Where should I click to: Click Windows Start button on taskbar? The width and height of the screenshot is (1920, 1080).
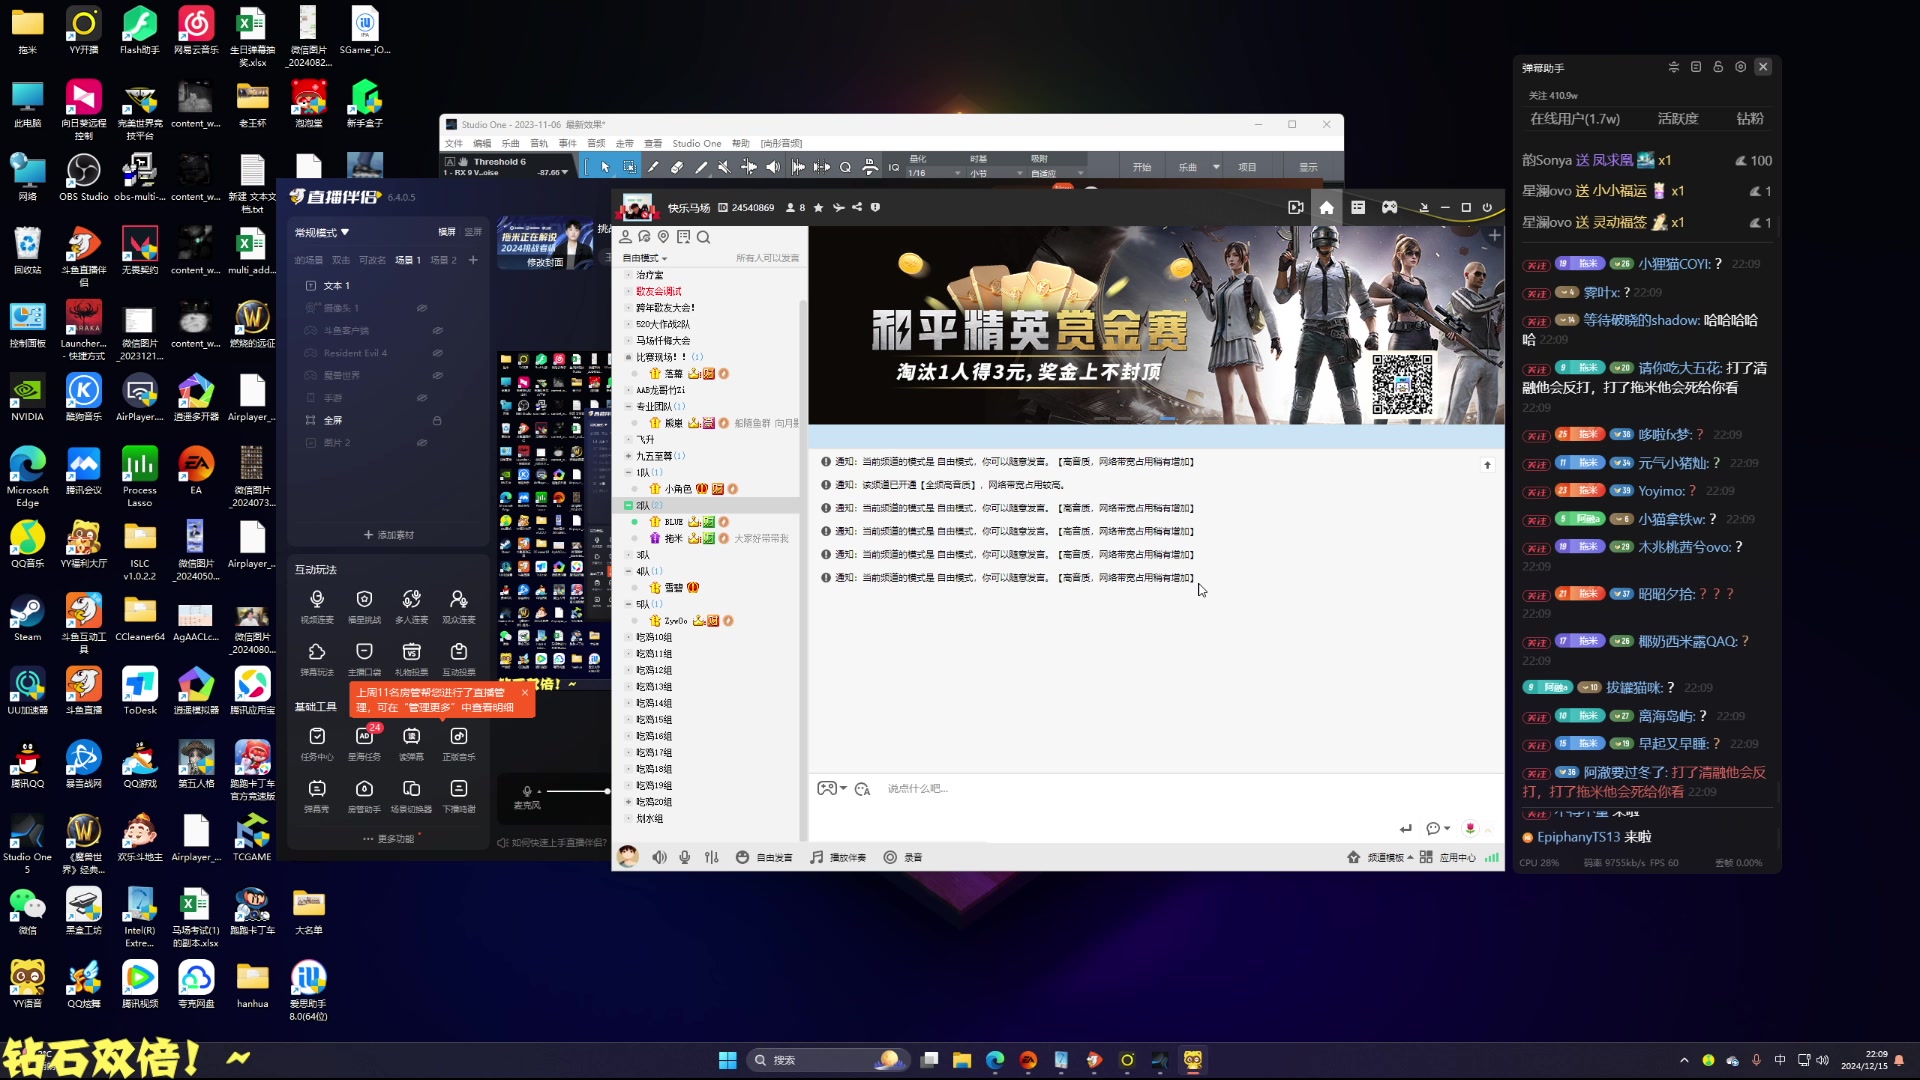728,1060
